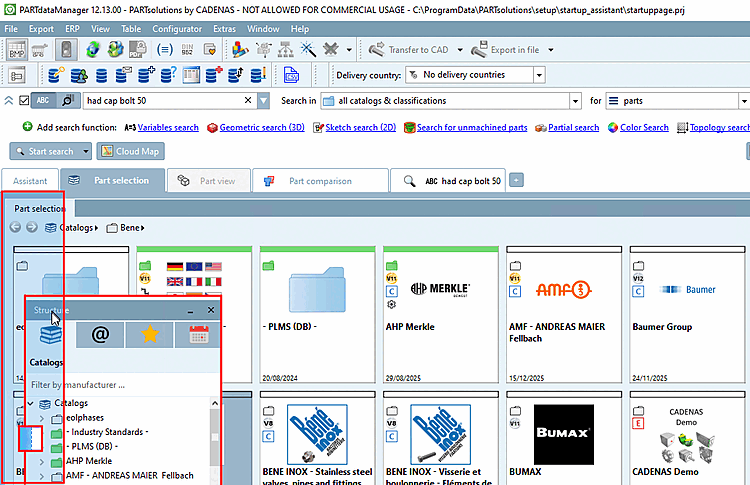Open the star favorites tab in Structure panel
The height and width of the screenshot is (485, 750).
[150, 334]
